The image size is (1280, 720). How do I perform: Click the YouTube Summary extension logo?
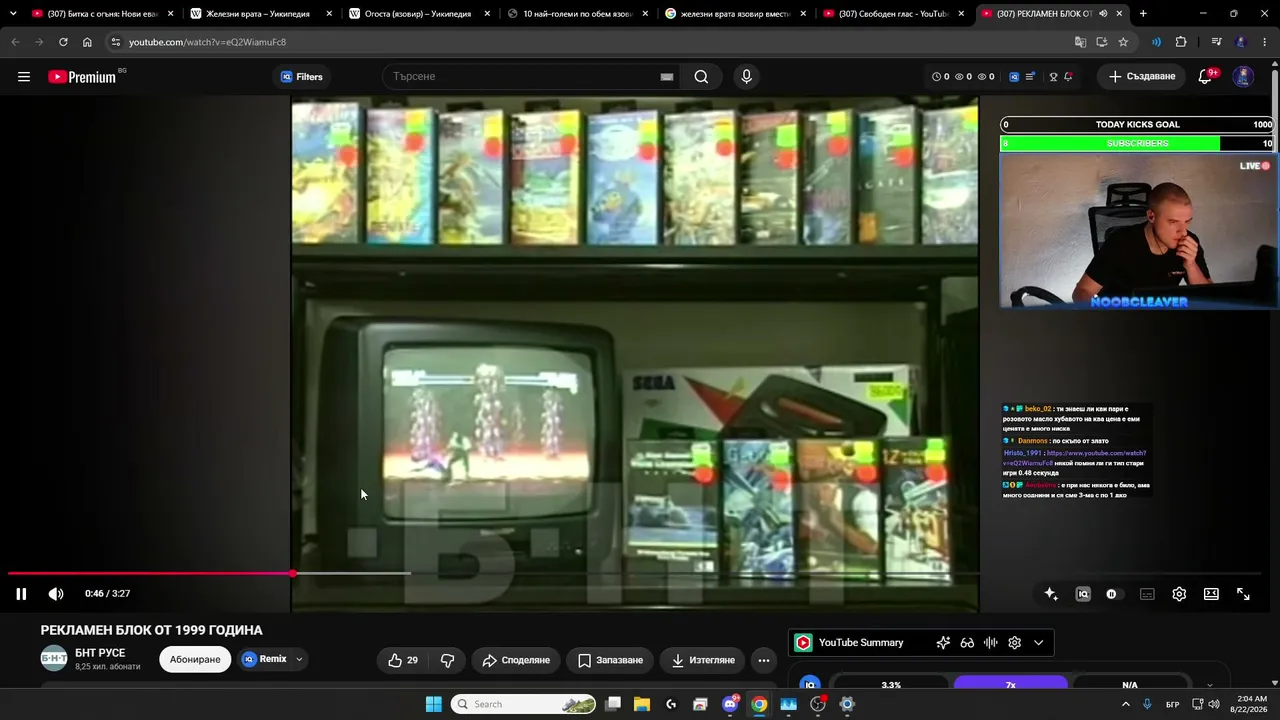(x=803, y=643)
